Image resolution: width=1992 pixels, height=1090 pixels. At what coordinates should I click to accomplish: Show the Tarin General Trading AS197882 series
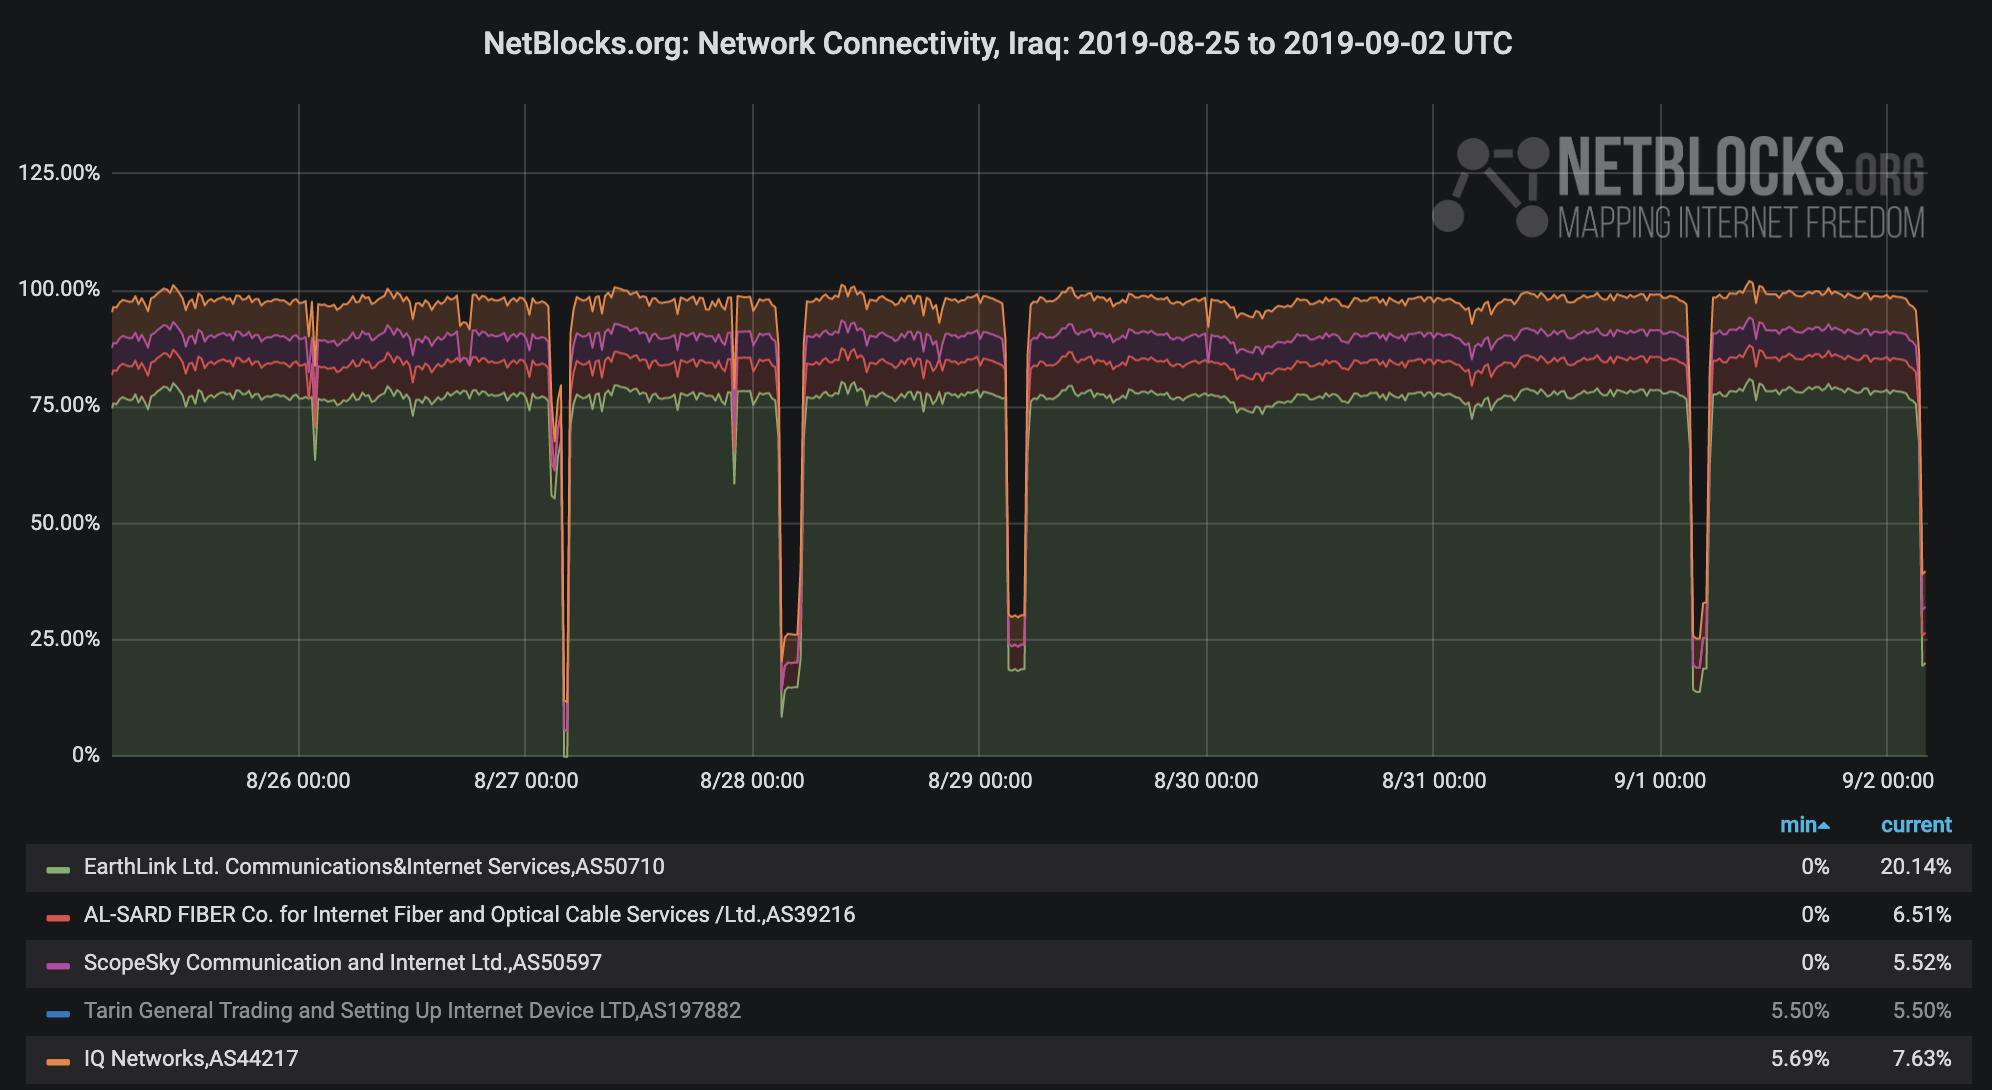click(x=412, y=1011)
